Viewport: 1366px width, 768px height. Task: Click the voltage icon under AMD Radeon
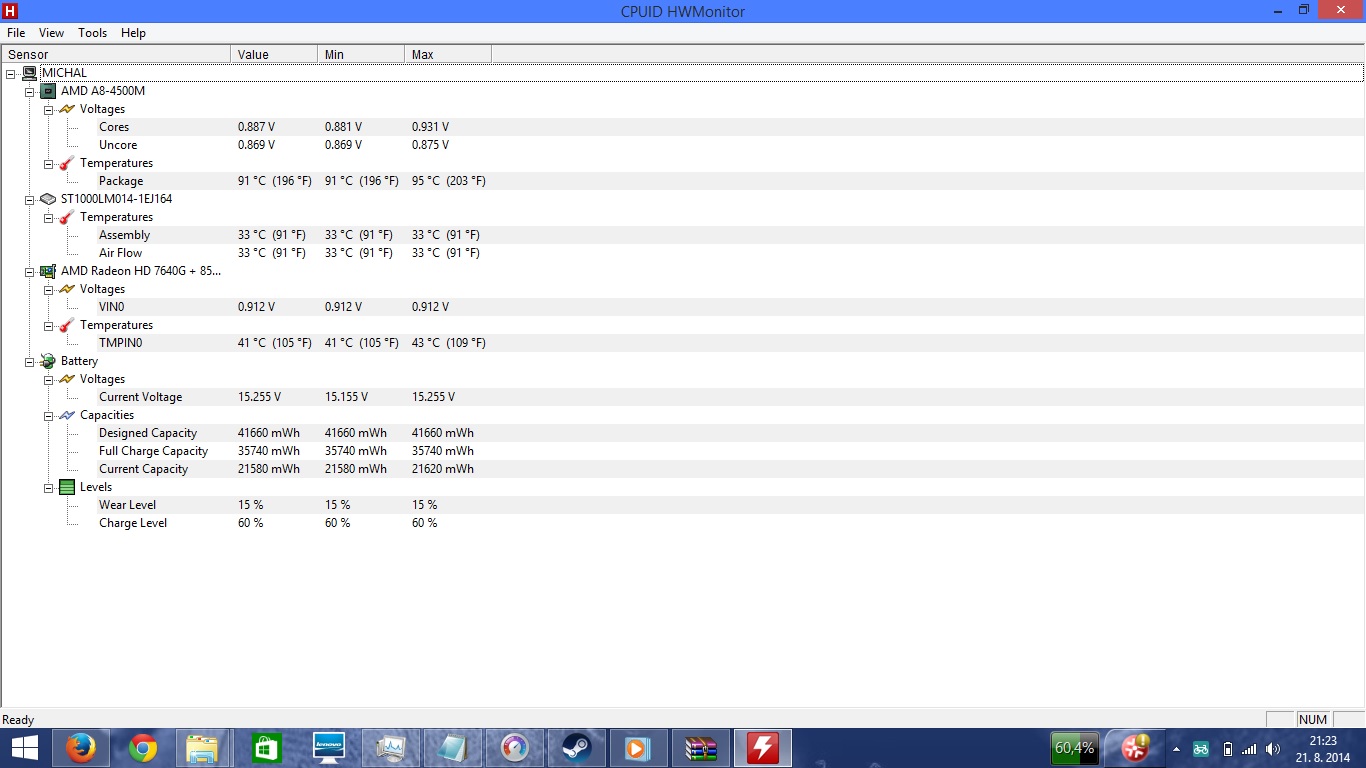click(x=67, y=289)
